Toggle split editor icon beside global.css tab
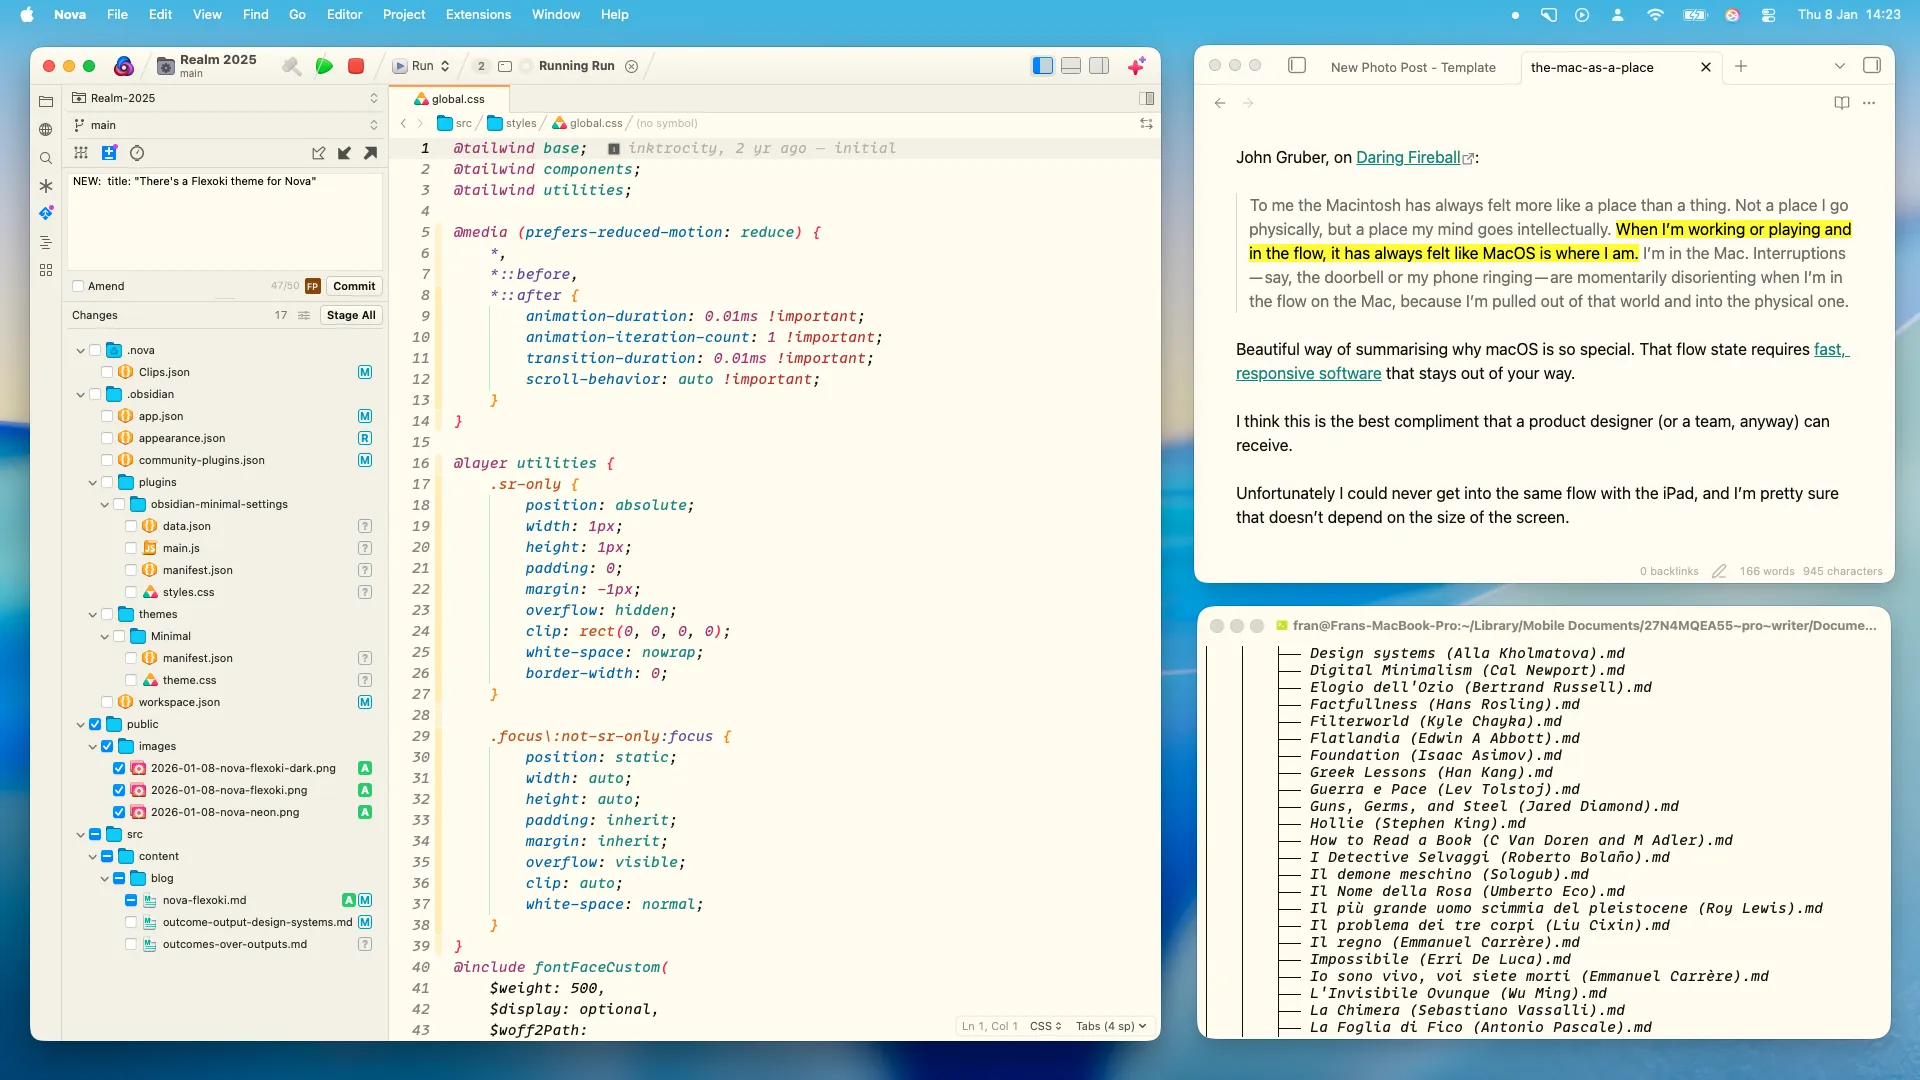This screenshot has height=1080, width=1920. (x=1147, y=98)
